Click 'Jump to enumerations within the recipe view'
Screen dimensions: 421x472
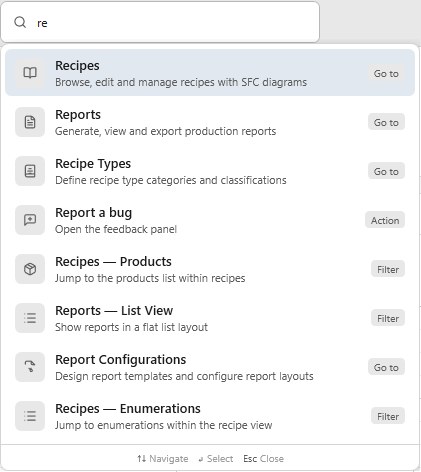[164, 425]
